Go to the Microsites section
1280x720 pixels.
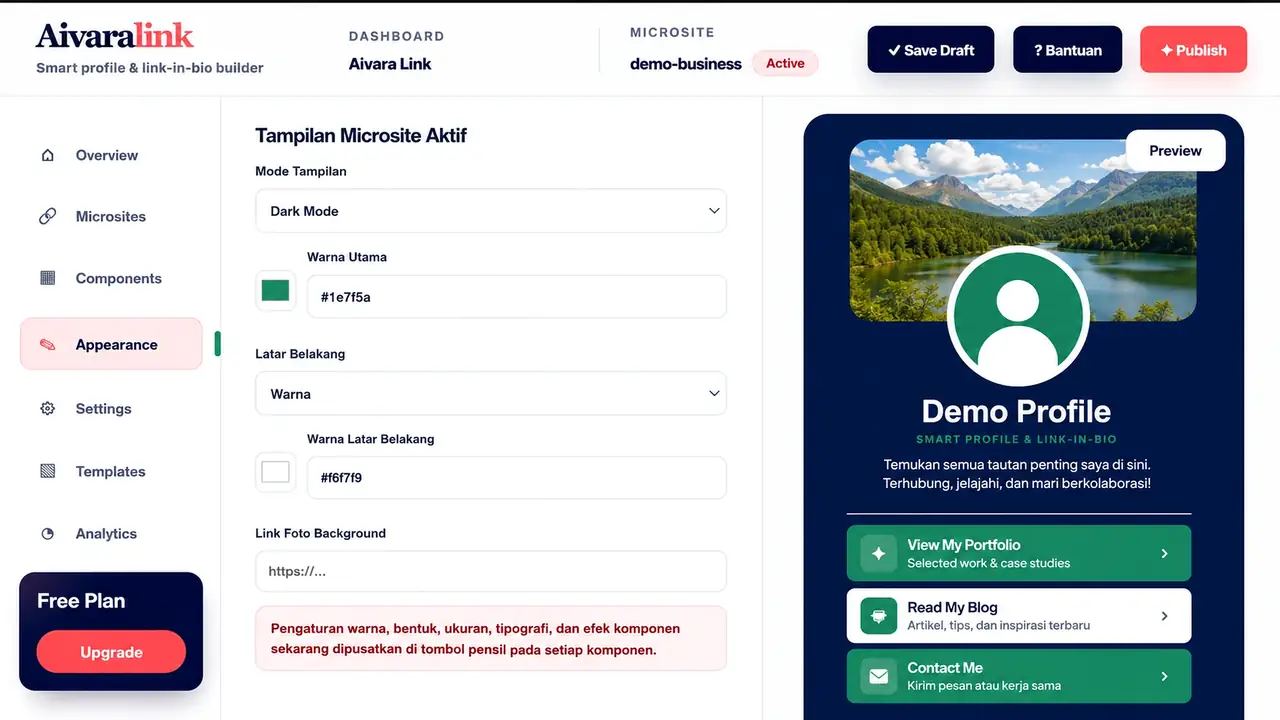click(111, 216)
